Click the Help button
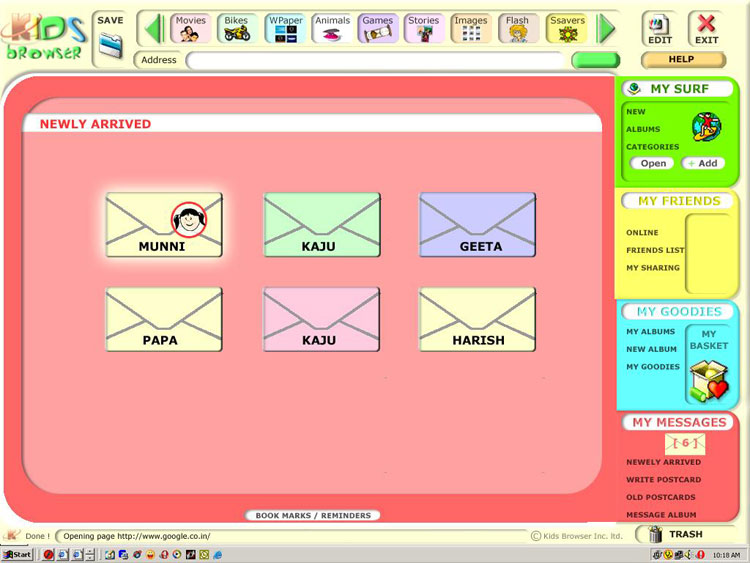 pos(683,60)
